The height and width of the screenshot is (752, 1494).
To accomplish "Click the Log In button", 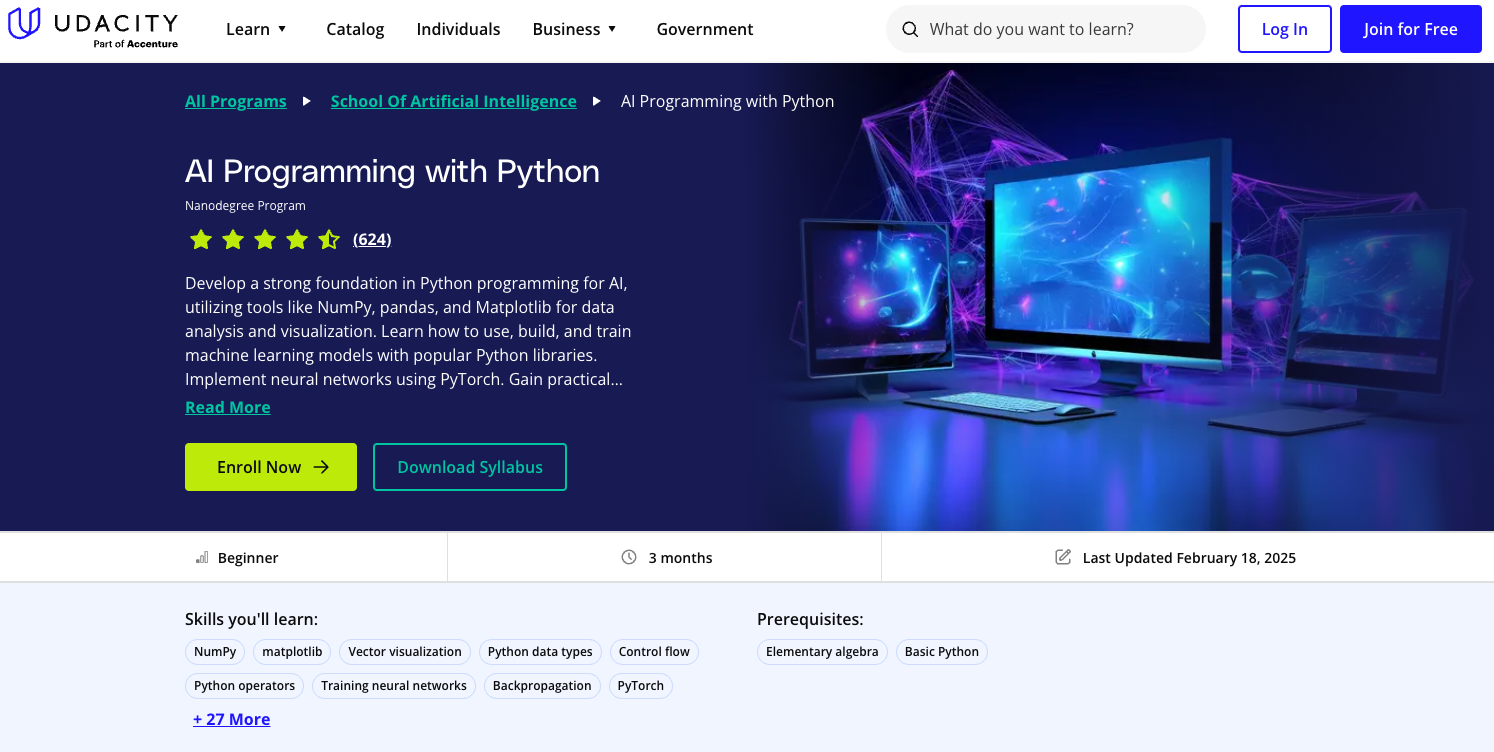I will pyautogui.click(x=1284, y=29).
